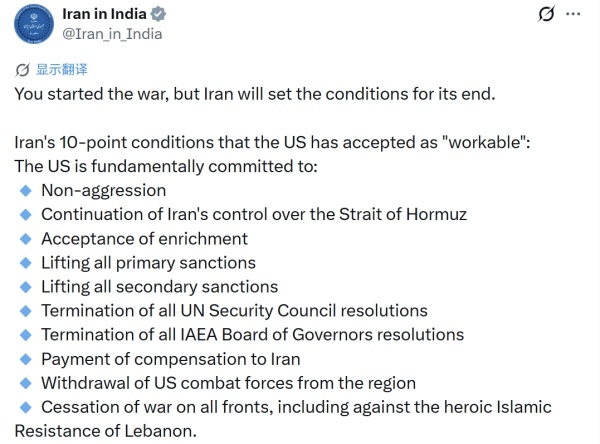Click the line about Strait of Hormuz control
Viewport: 600px width, 444px height.
point(254,214)
